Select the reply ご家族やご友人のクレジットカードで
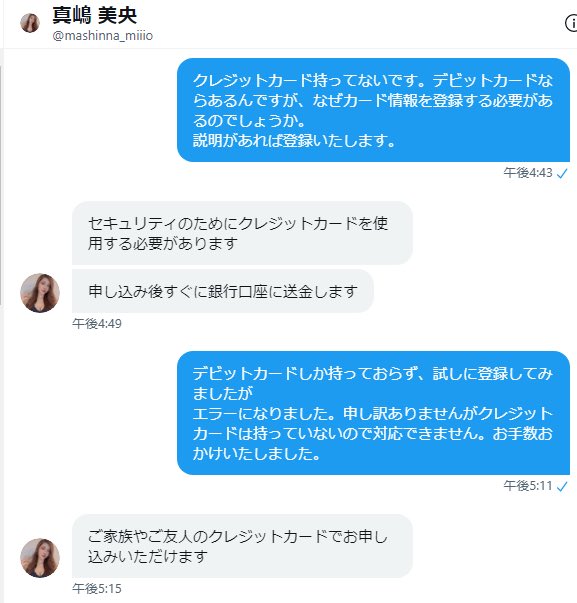 click(242, 546)
